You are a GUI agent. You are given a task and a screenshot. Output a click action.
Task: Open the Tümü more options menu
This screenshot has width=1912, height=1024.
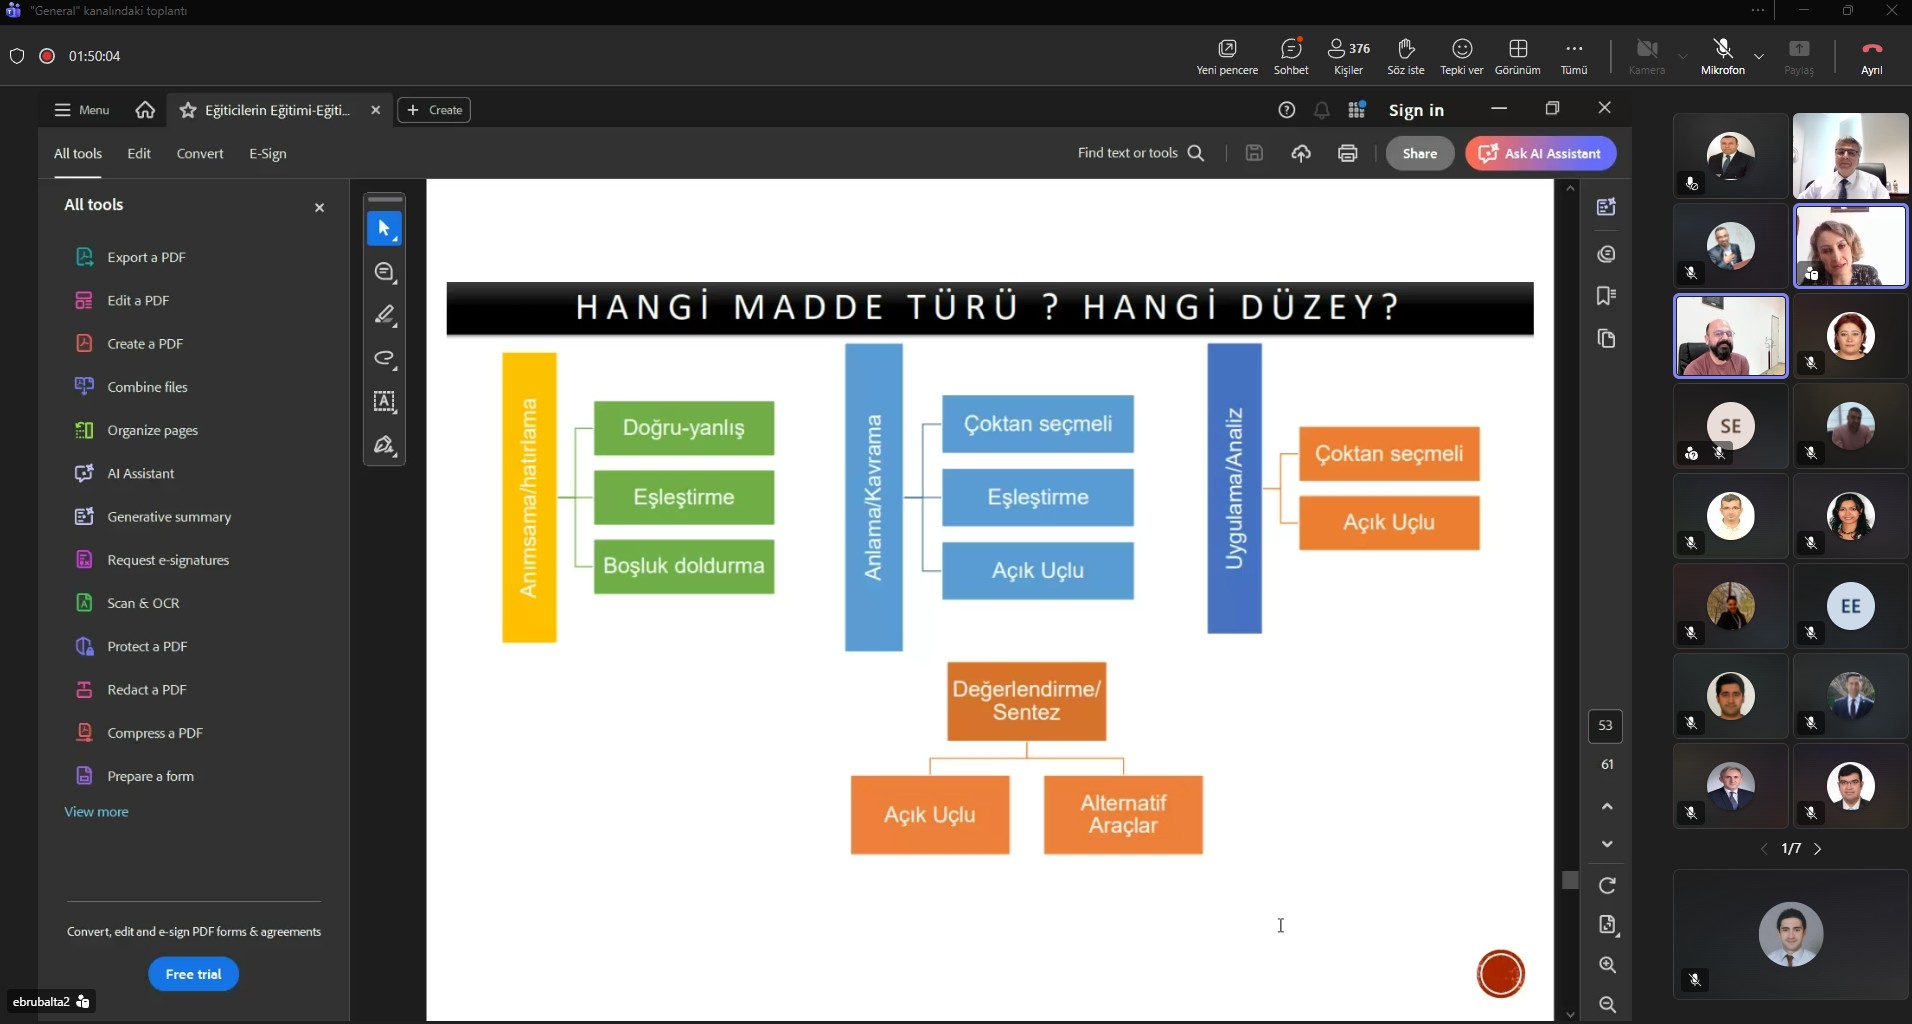(x=1574, y=56)
